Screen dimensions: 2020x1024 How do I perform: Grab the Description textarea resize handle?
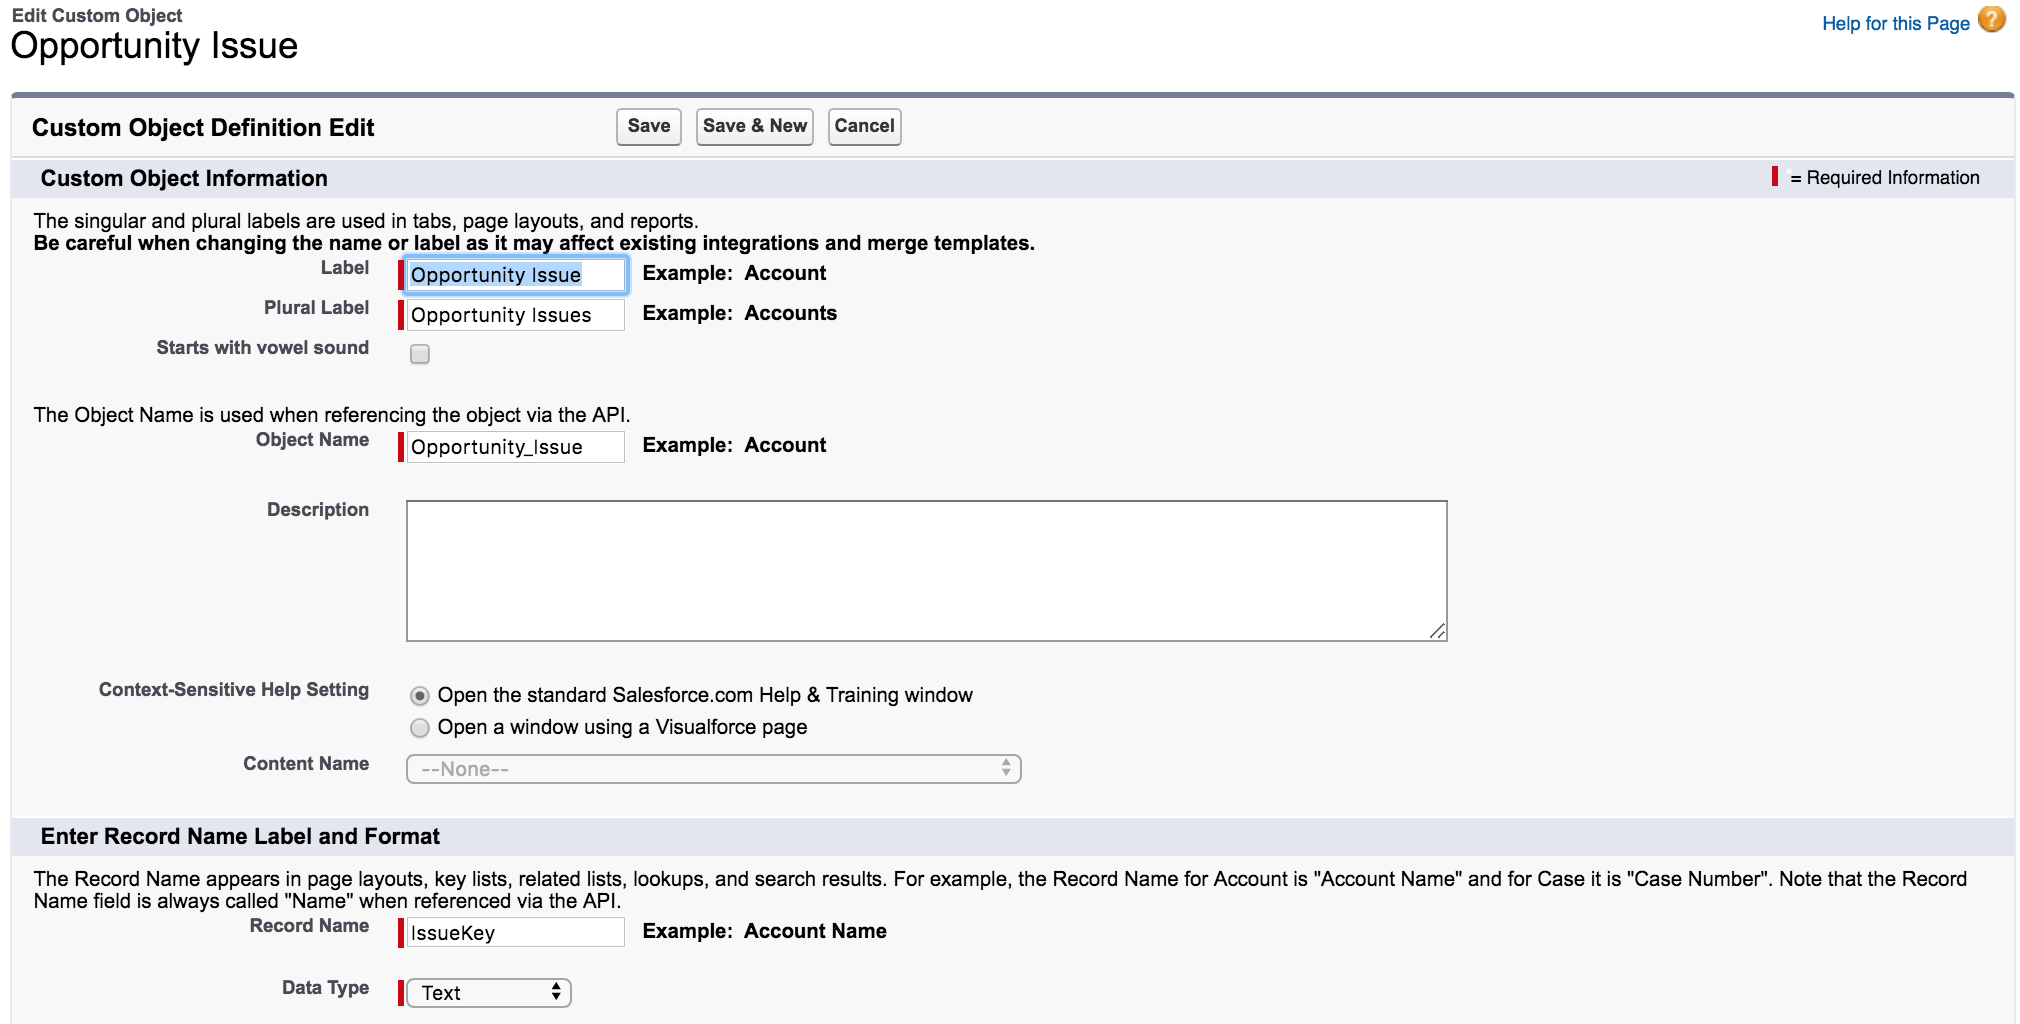point(1437,631)
